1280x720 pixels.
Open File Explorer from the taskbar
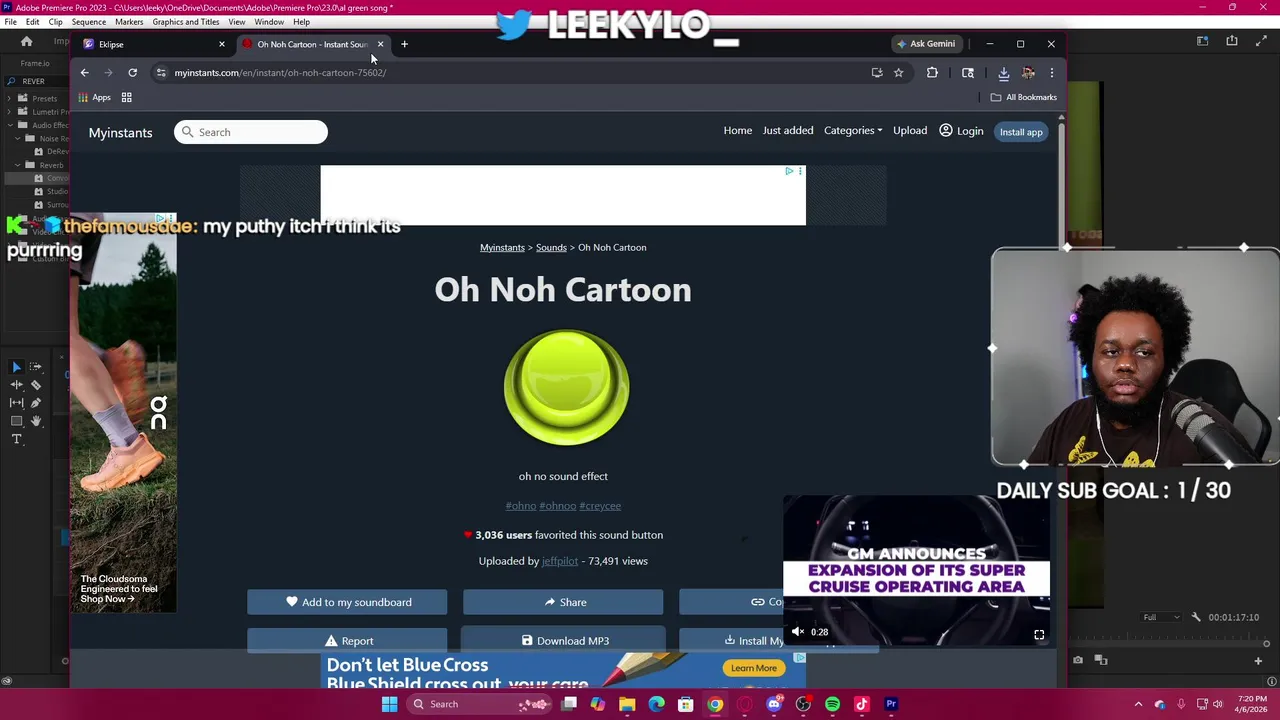(627, 704)
